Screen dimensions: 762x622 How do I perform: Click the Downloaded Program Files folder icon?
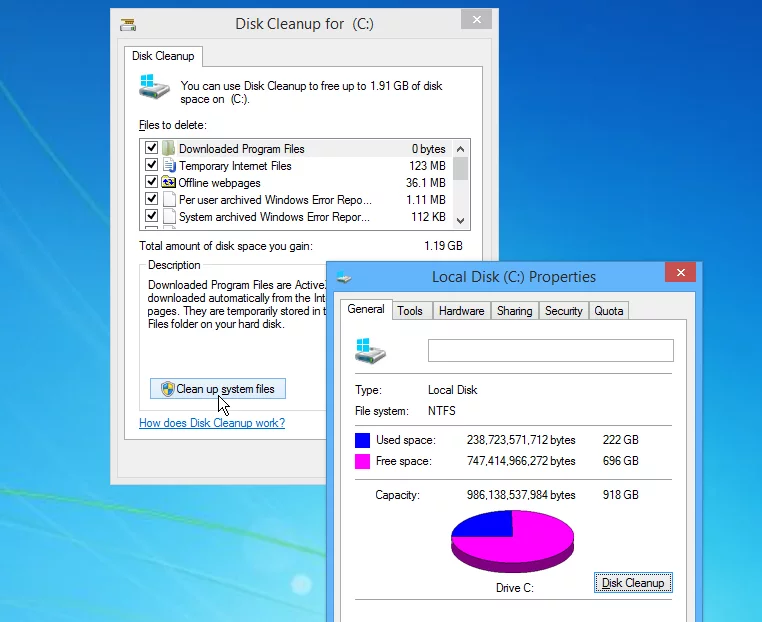pos(168,148)
